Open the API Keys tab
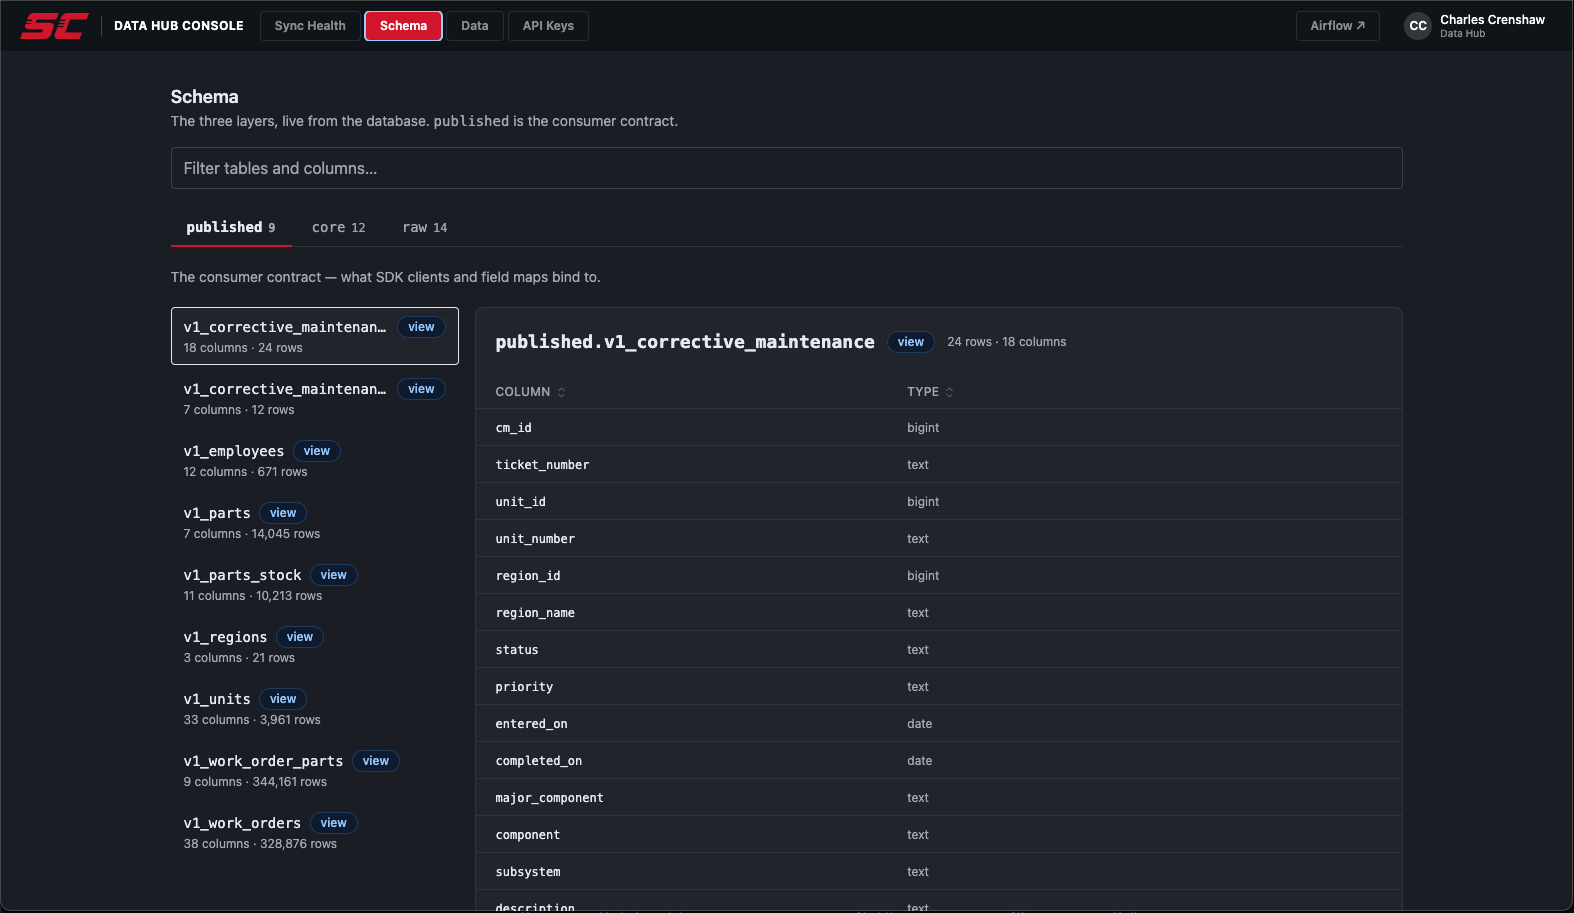This screenshot has height=913, width=1574. click(x=548, y=26)
